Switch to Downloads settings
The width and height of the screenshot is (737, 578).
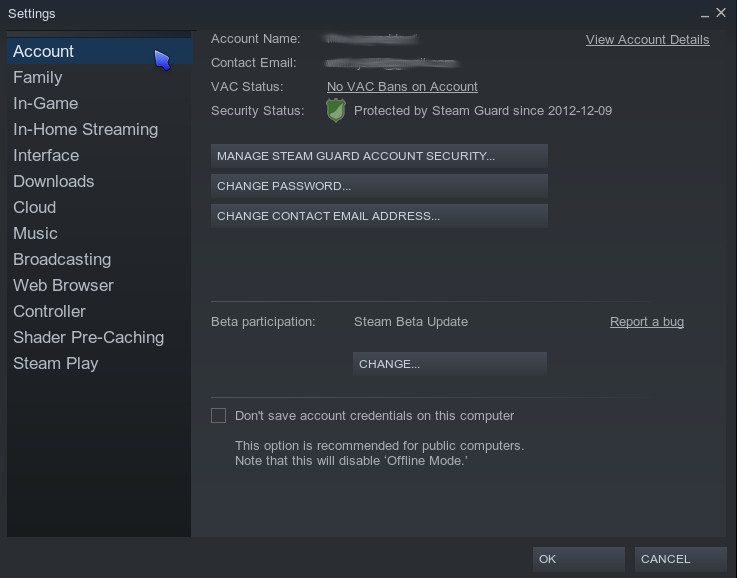coord(100,181)
